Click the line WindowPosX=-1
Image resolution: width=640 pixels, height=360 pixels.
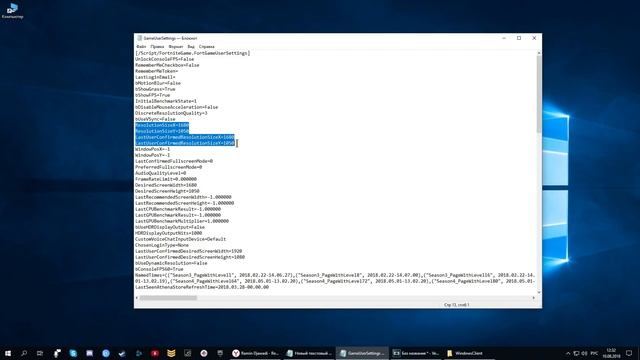point(153,149)
